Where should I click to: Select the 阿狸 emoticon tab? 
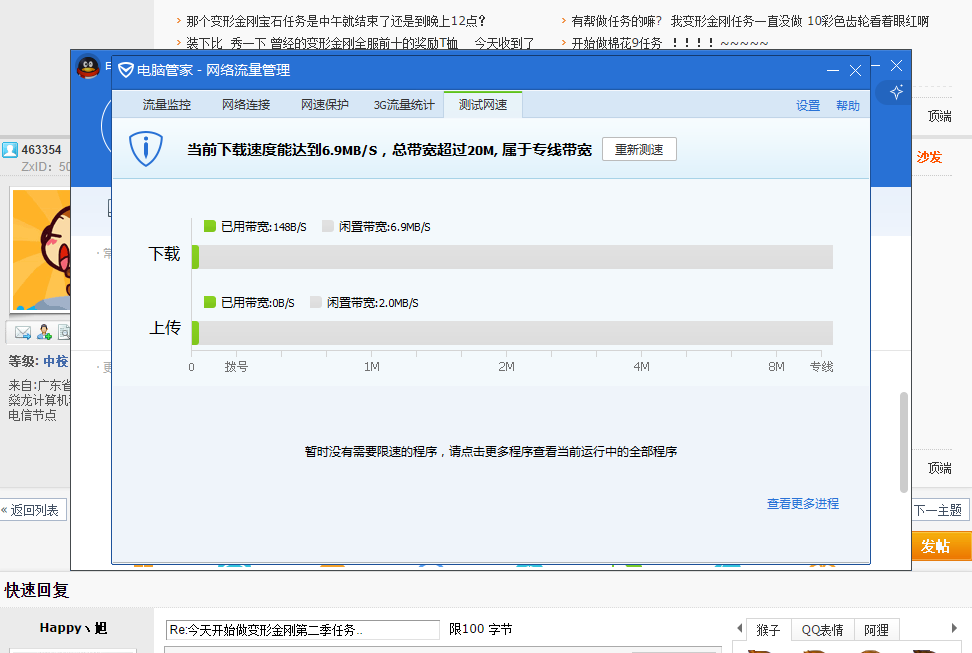pyautogui.click(x=877, y=630)
